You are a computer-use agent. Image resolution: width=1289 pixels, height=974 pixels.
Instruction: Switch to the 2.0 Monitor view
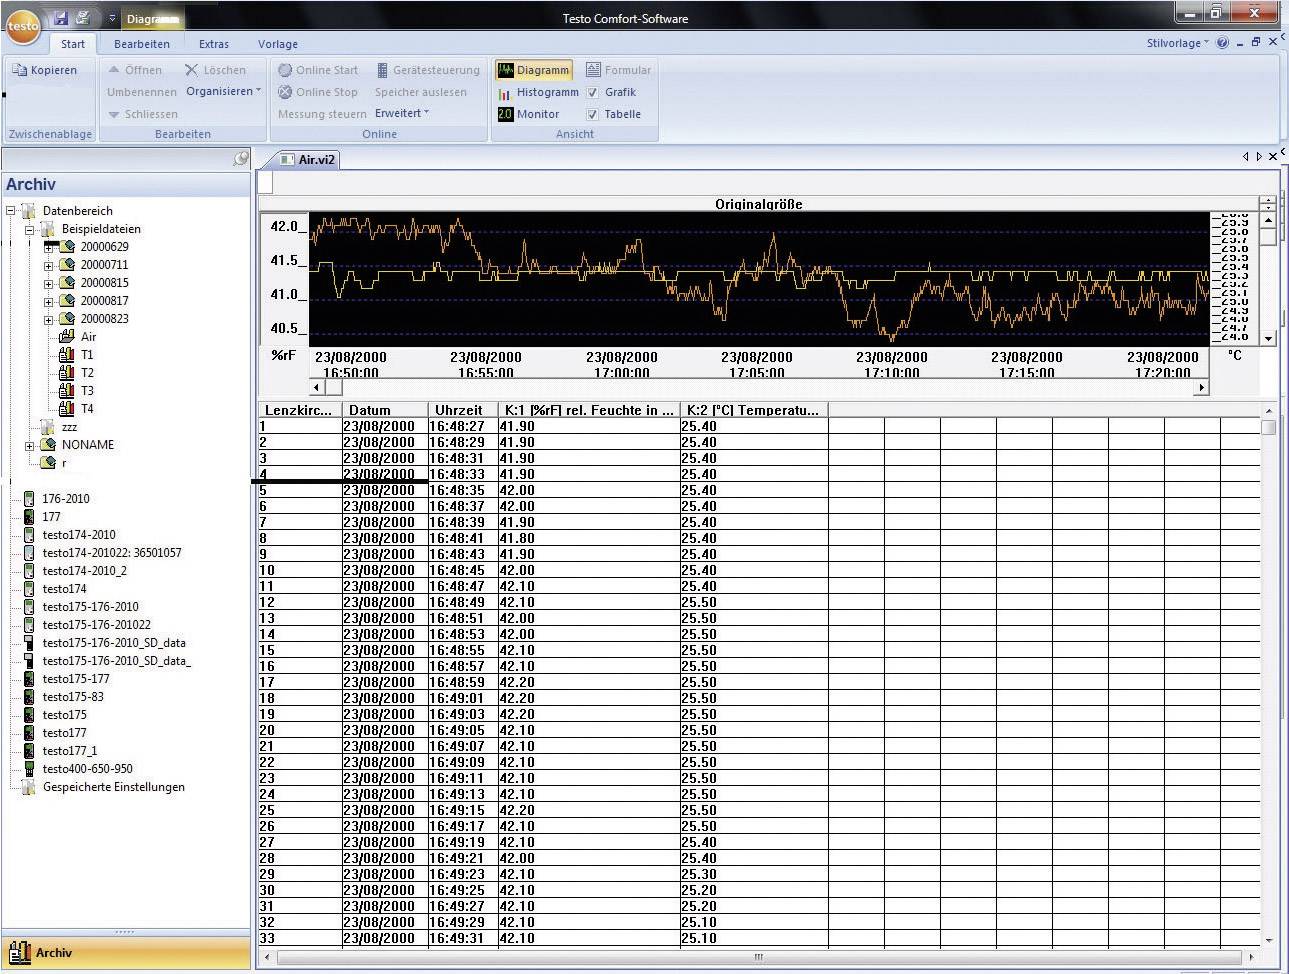(x=530, y=113)
